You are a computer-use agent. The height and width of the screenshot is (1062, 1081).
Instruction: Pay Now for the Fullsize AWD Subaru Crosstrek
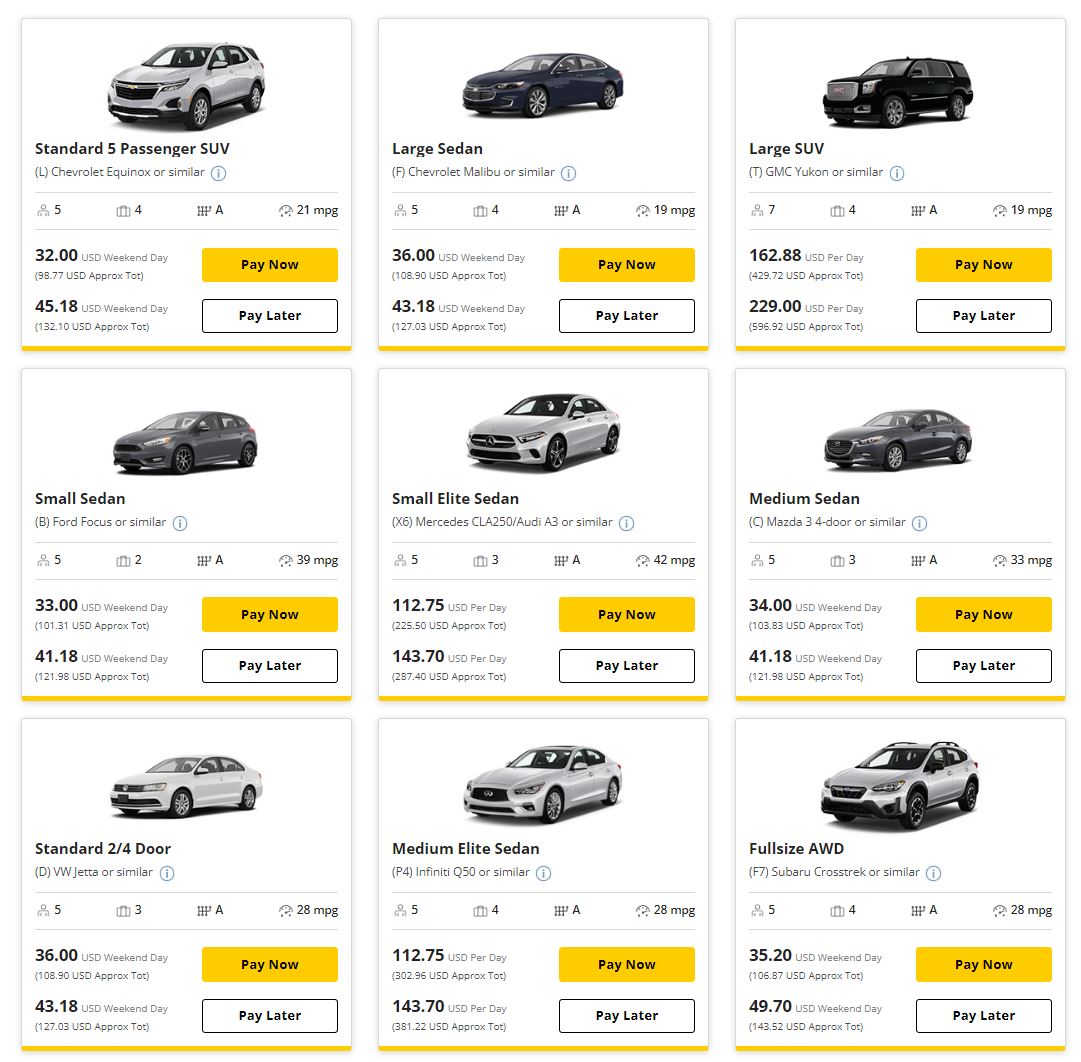click(x=983, y=964)
